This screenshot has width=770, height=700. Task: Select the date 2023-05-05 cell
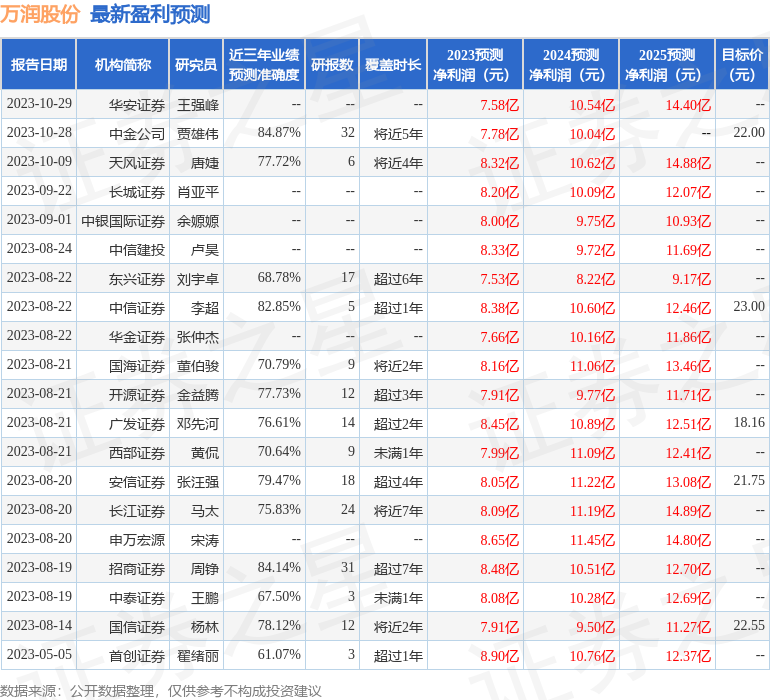(39, 655)
